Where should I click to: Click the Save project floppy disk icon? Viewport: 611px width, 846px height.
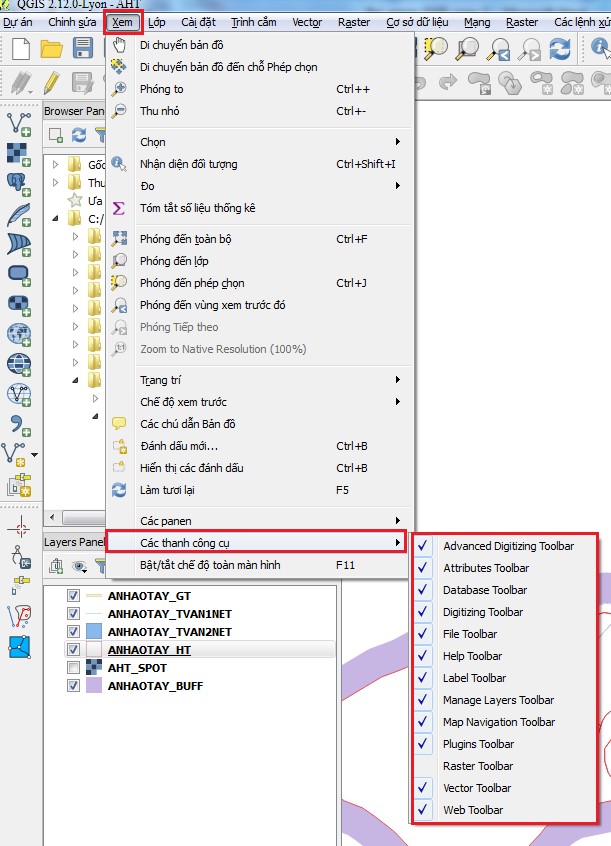point(83,49)
